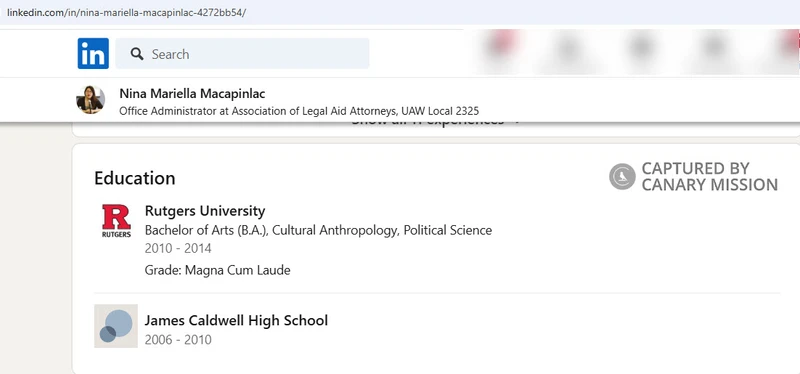Open the LinkedIn home logo
The width and height of the screenshot is (800, 374).
(93, 53)
